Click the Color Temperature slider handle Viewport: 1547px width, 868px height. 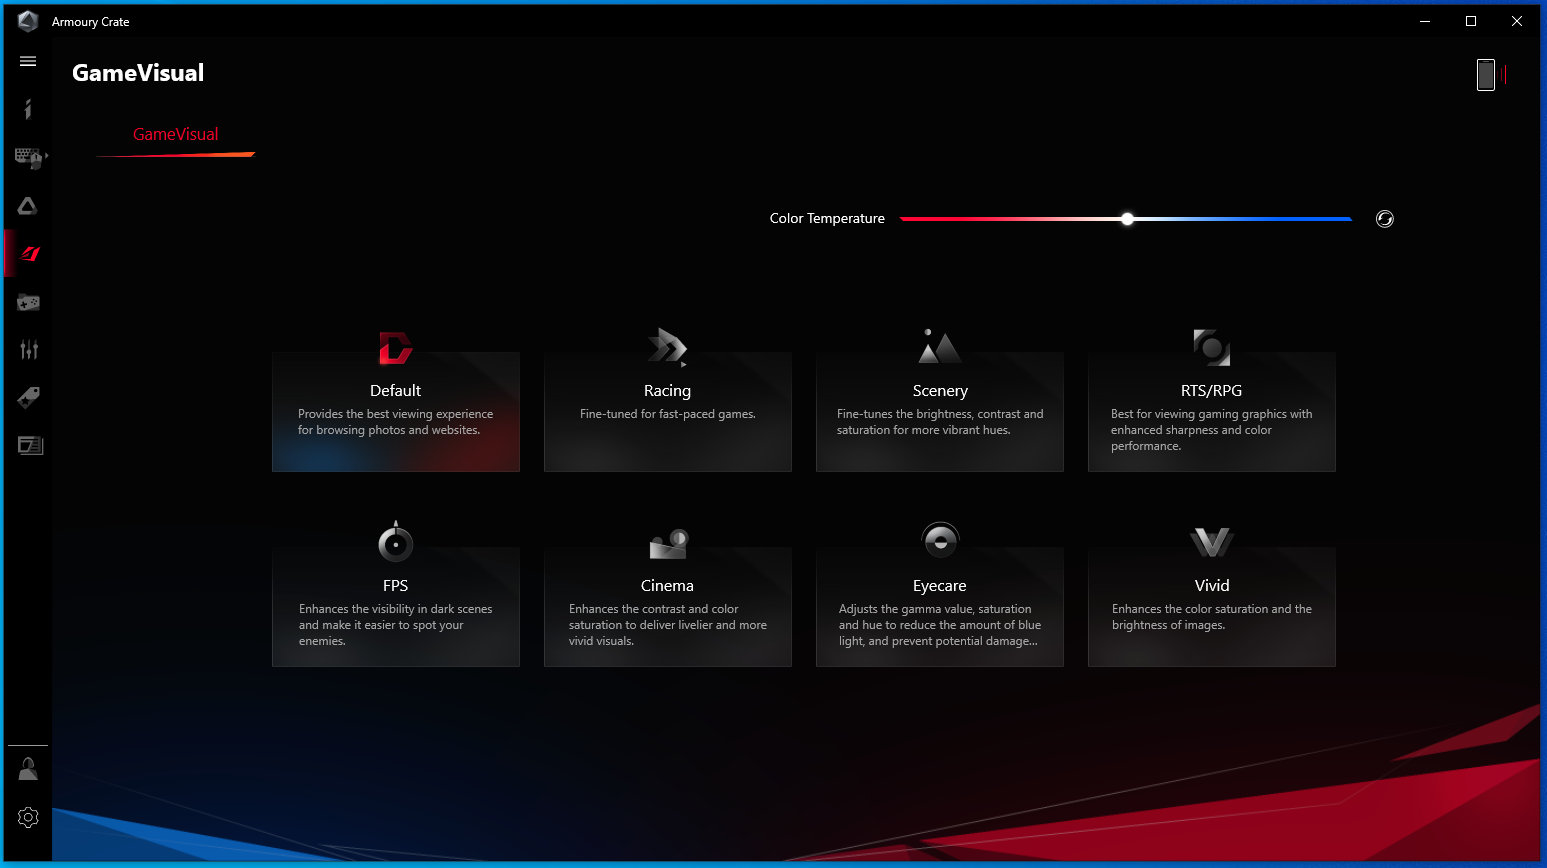point(1127,219)
